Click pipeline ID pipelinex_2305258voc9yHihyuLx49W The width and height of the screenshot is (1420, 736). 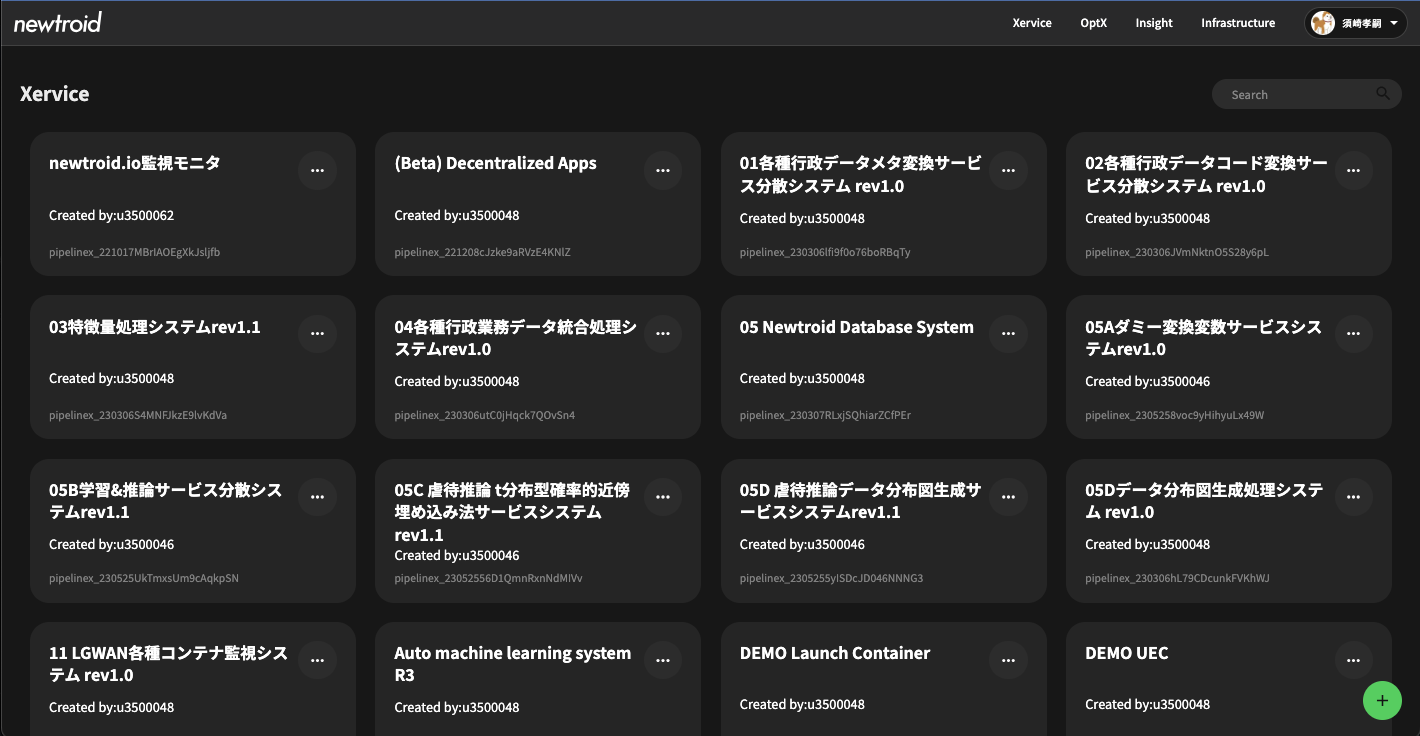point(1174,415)
